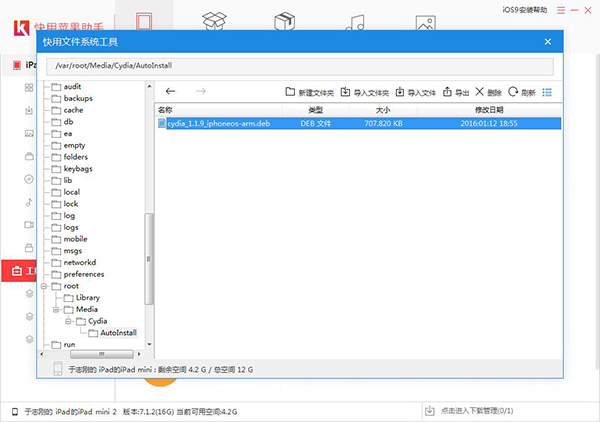The height and width of the screenshot is (422, 600).
Task: Select cydia_1.1.9_iphoneos-arm.deb file
Action: pos(359,123)
